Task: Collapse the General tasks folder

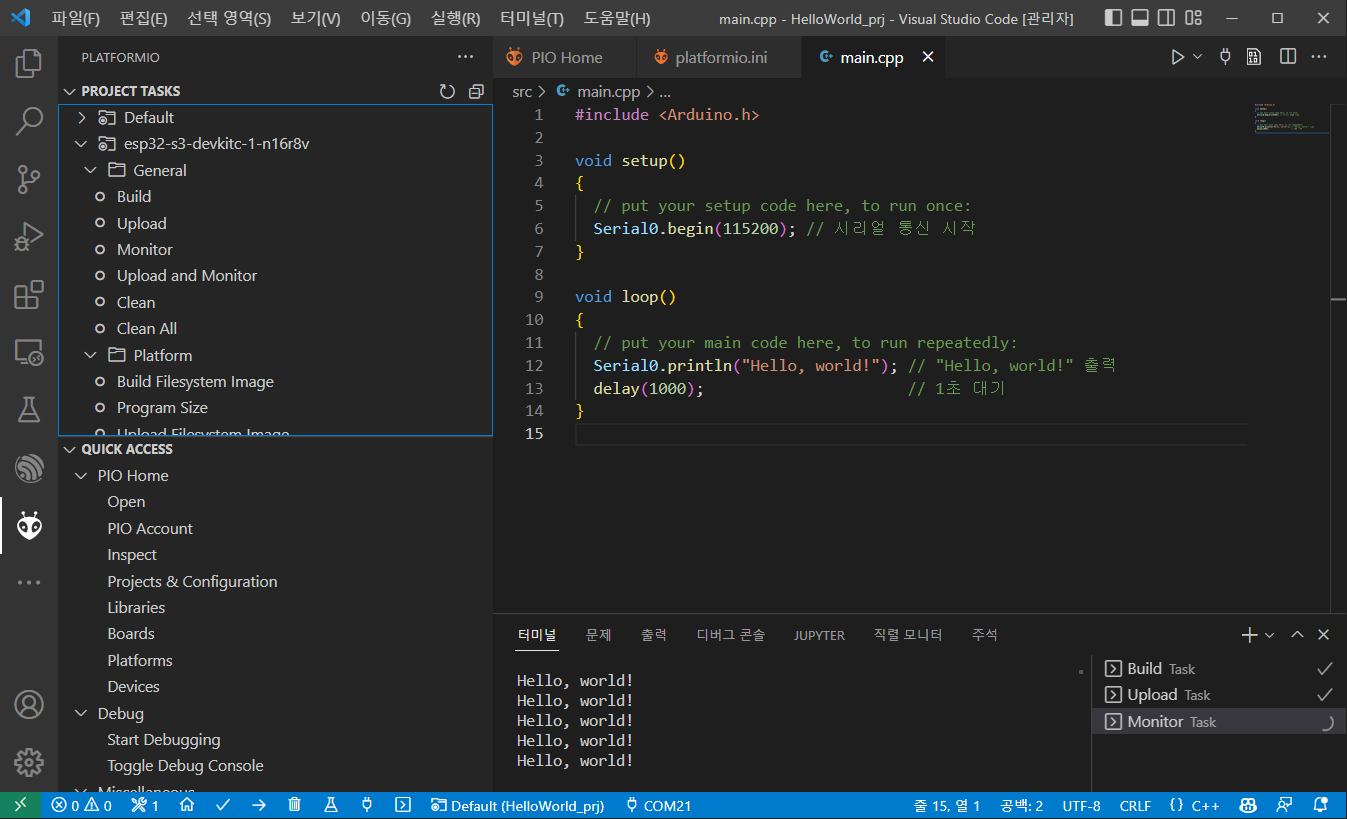Action: [91, 170]
